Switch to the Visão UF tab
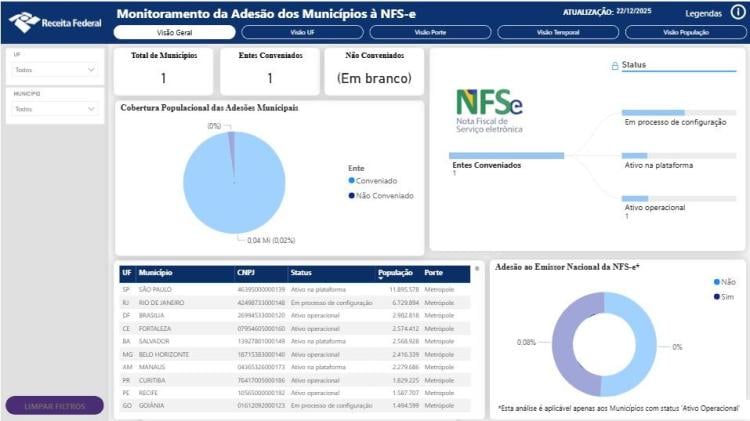 click(302, 32)
